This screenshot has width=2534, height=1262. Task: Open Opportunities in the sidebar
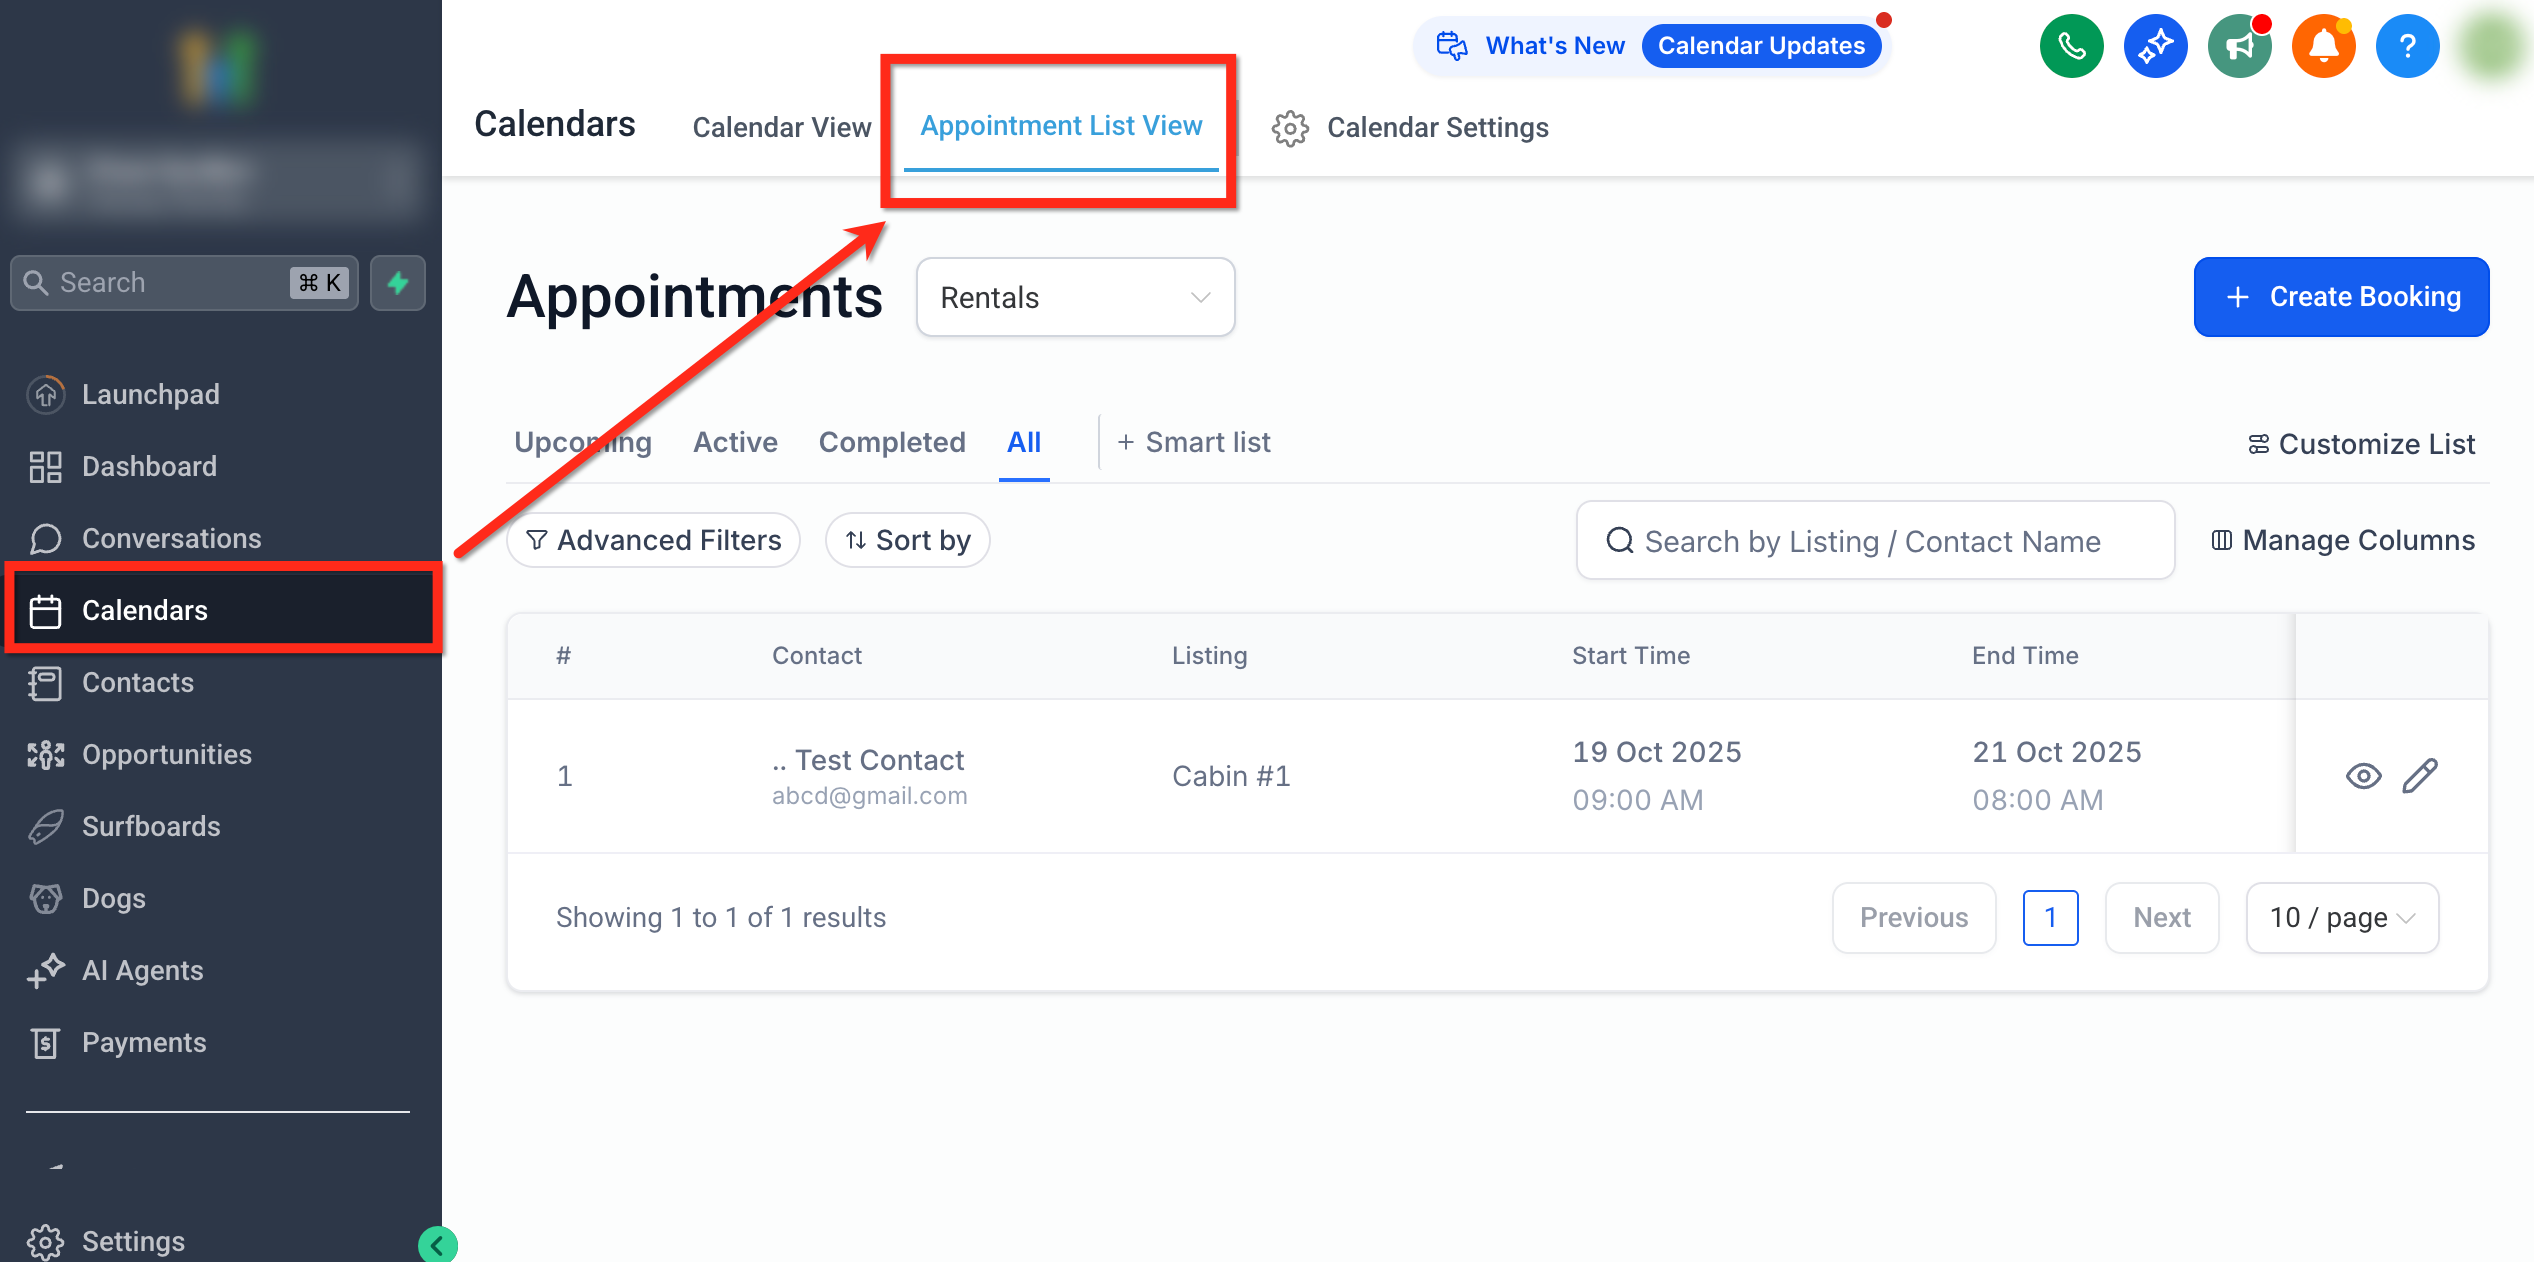pyautogui.click(x=166, y=754)
